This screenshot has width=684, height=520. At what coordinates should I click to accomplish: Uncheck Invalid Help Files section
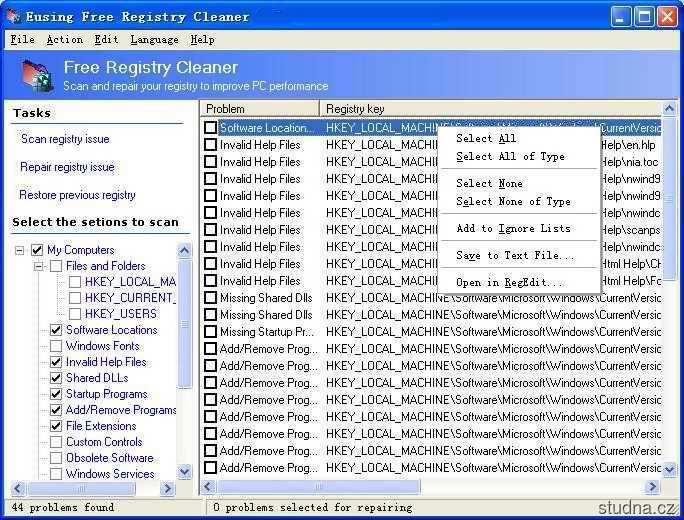coord(56,362)
